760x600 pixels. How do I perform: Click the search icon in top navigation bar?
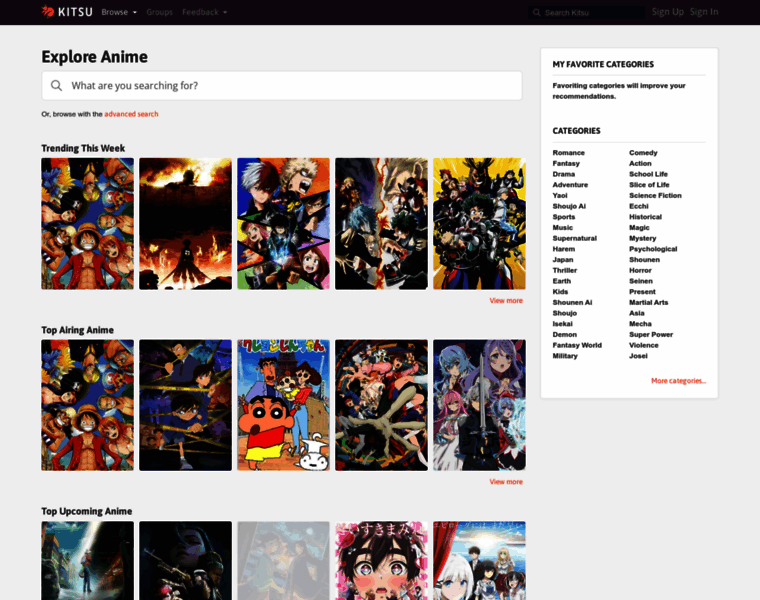(x=537, y=13)
